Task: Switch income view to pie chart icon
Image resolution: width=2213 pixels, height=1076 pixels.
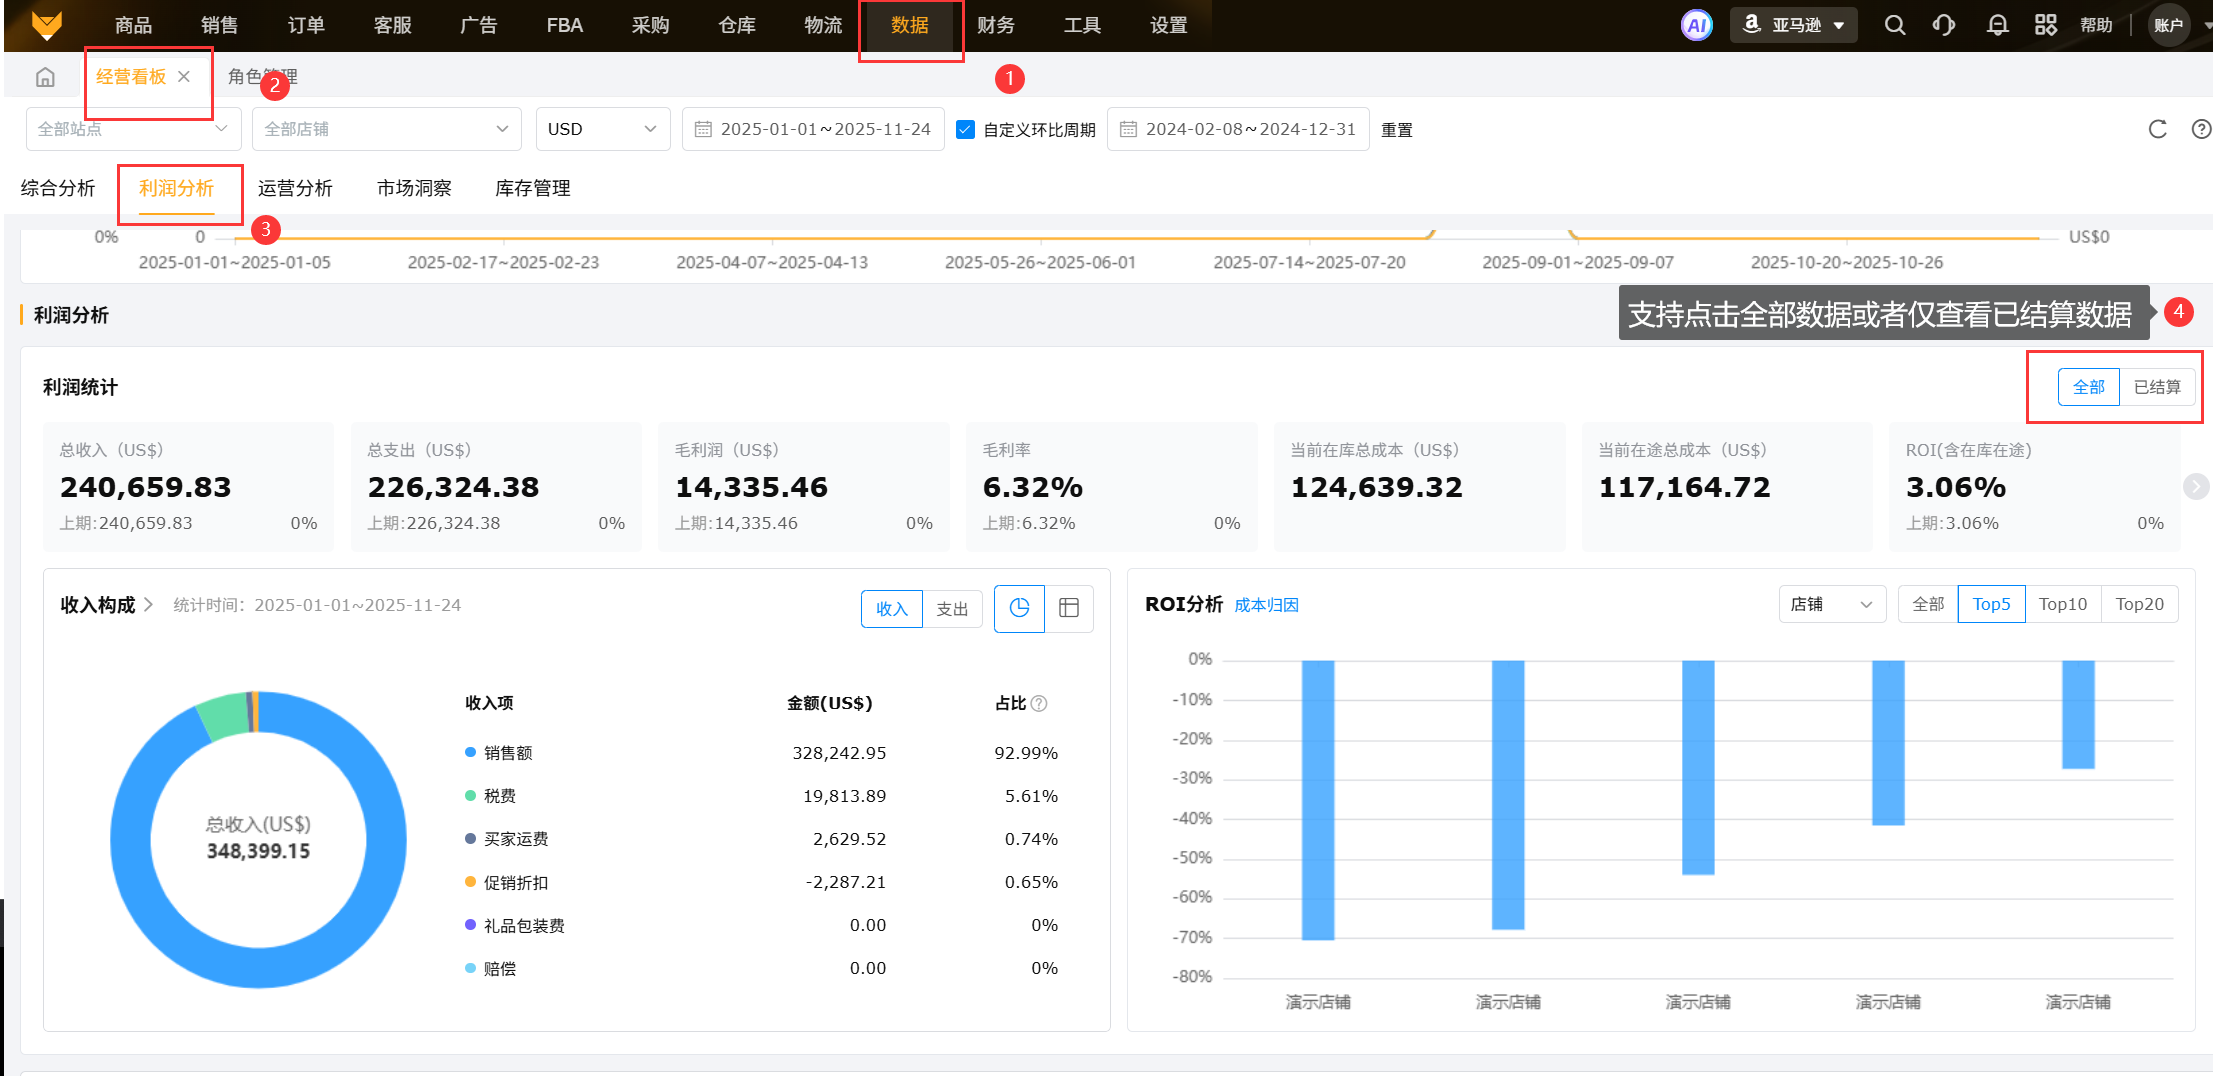Action: coord(1019,608)
